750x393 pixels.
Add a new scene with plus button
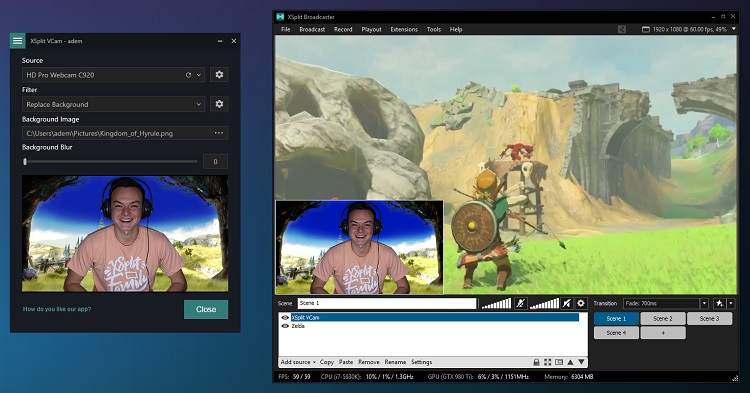663,333
